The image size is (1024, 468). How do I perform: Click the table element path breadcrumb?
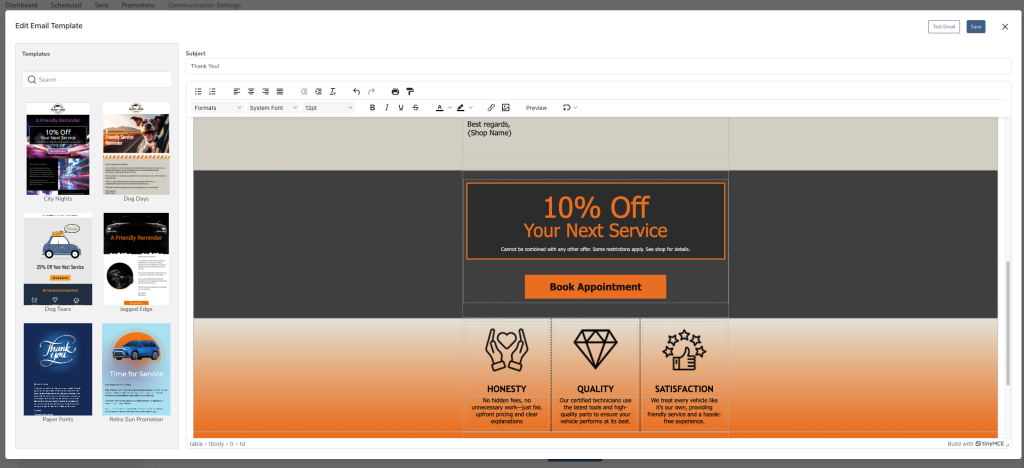point(196,444)
